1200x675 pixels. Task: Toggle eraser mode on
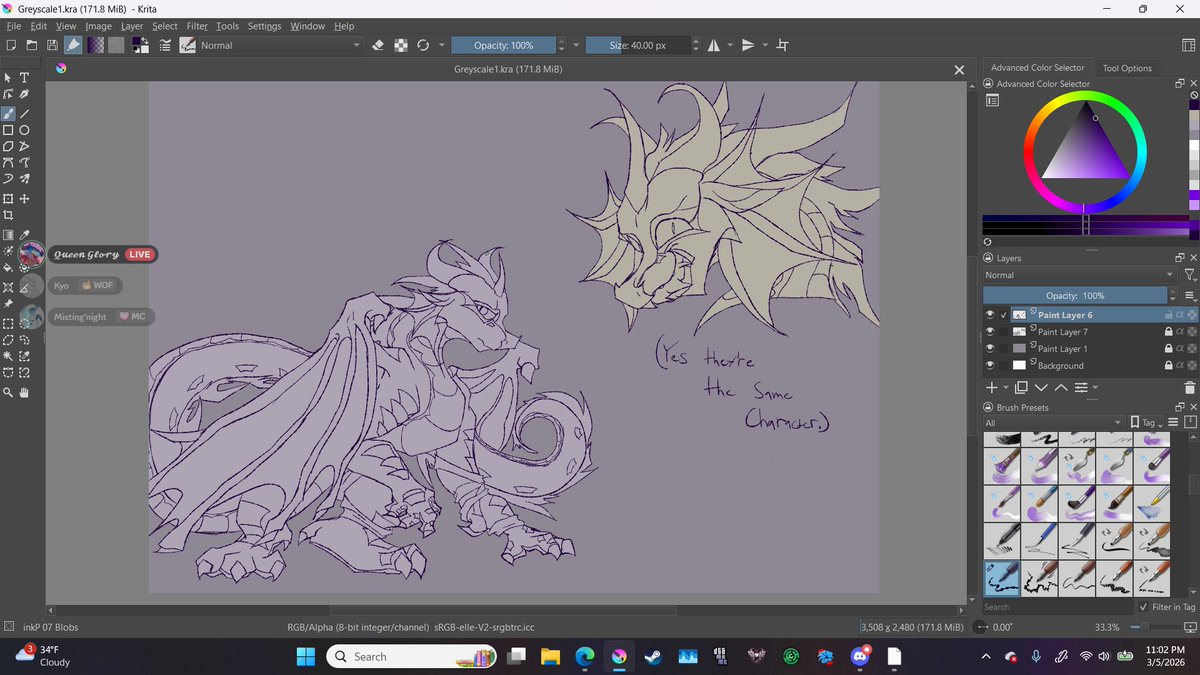(378, 45)
